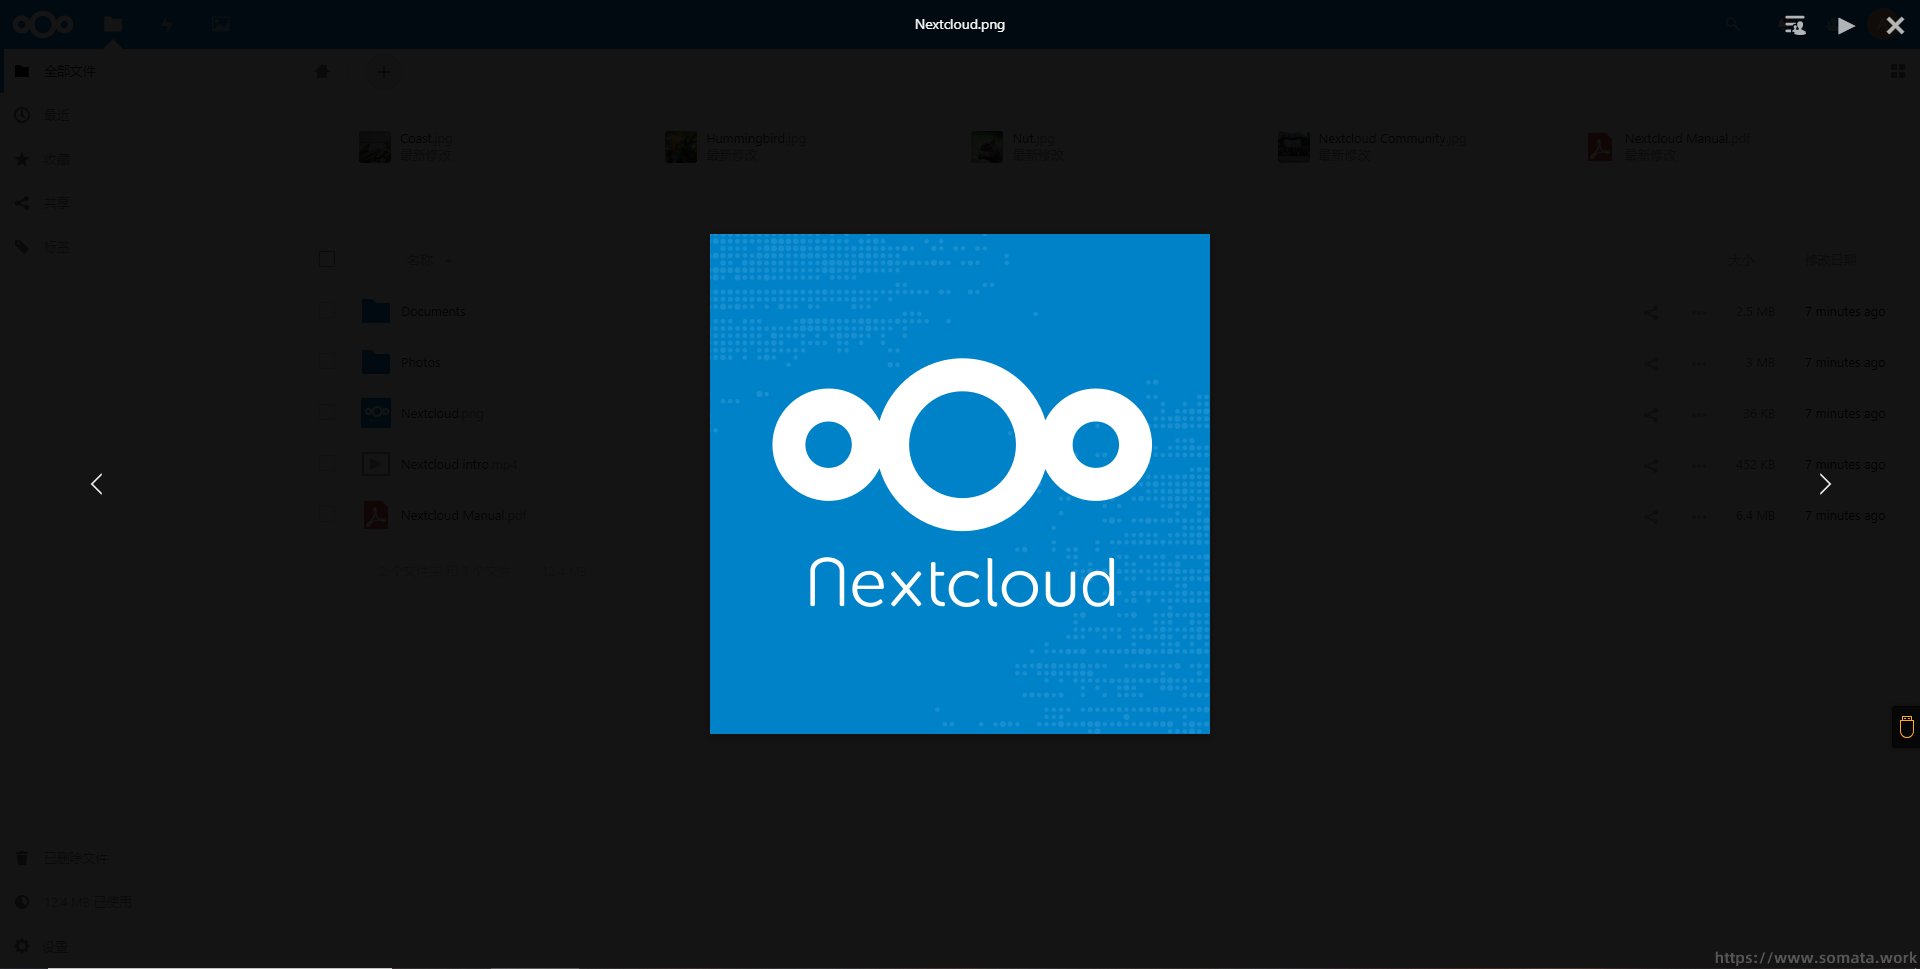Click the Photos folder icon
Image resolution: width=1920 pixels, height=969 pixels.
pos(376,362)
